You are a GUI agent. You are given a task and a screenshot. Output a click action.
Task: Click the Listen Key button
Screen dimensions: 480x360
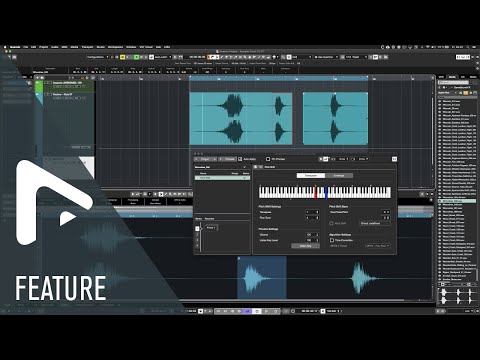click(x=305, y=246)
